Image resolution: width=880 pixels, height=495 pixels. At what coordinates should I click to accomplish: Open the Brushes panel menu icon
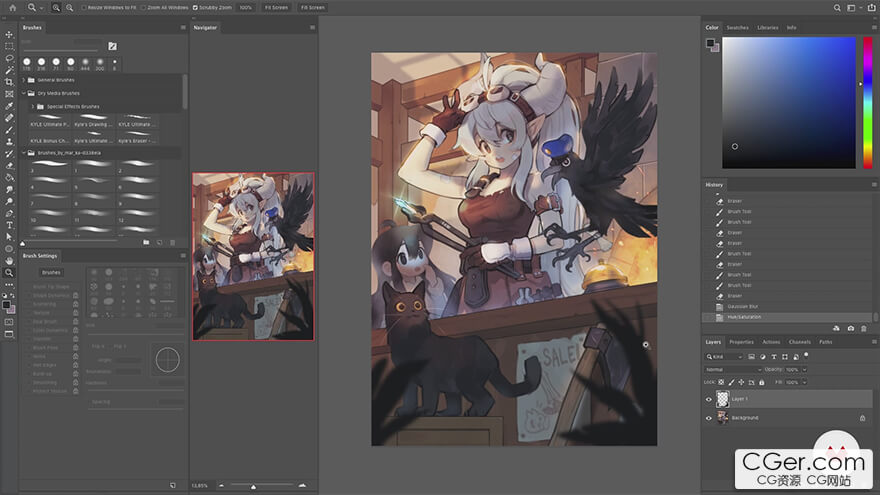[183, 28]
